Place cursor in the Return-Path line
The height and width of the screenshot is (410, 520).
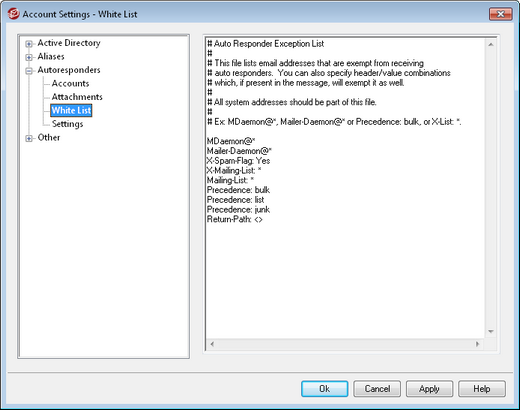coord(235,219)
